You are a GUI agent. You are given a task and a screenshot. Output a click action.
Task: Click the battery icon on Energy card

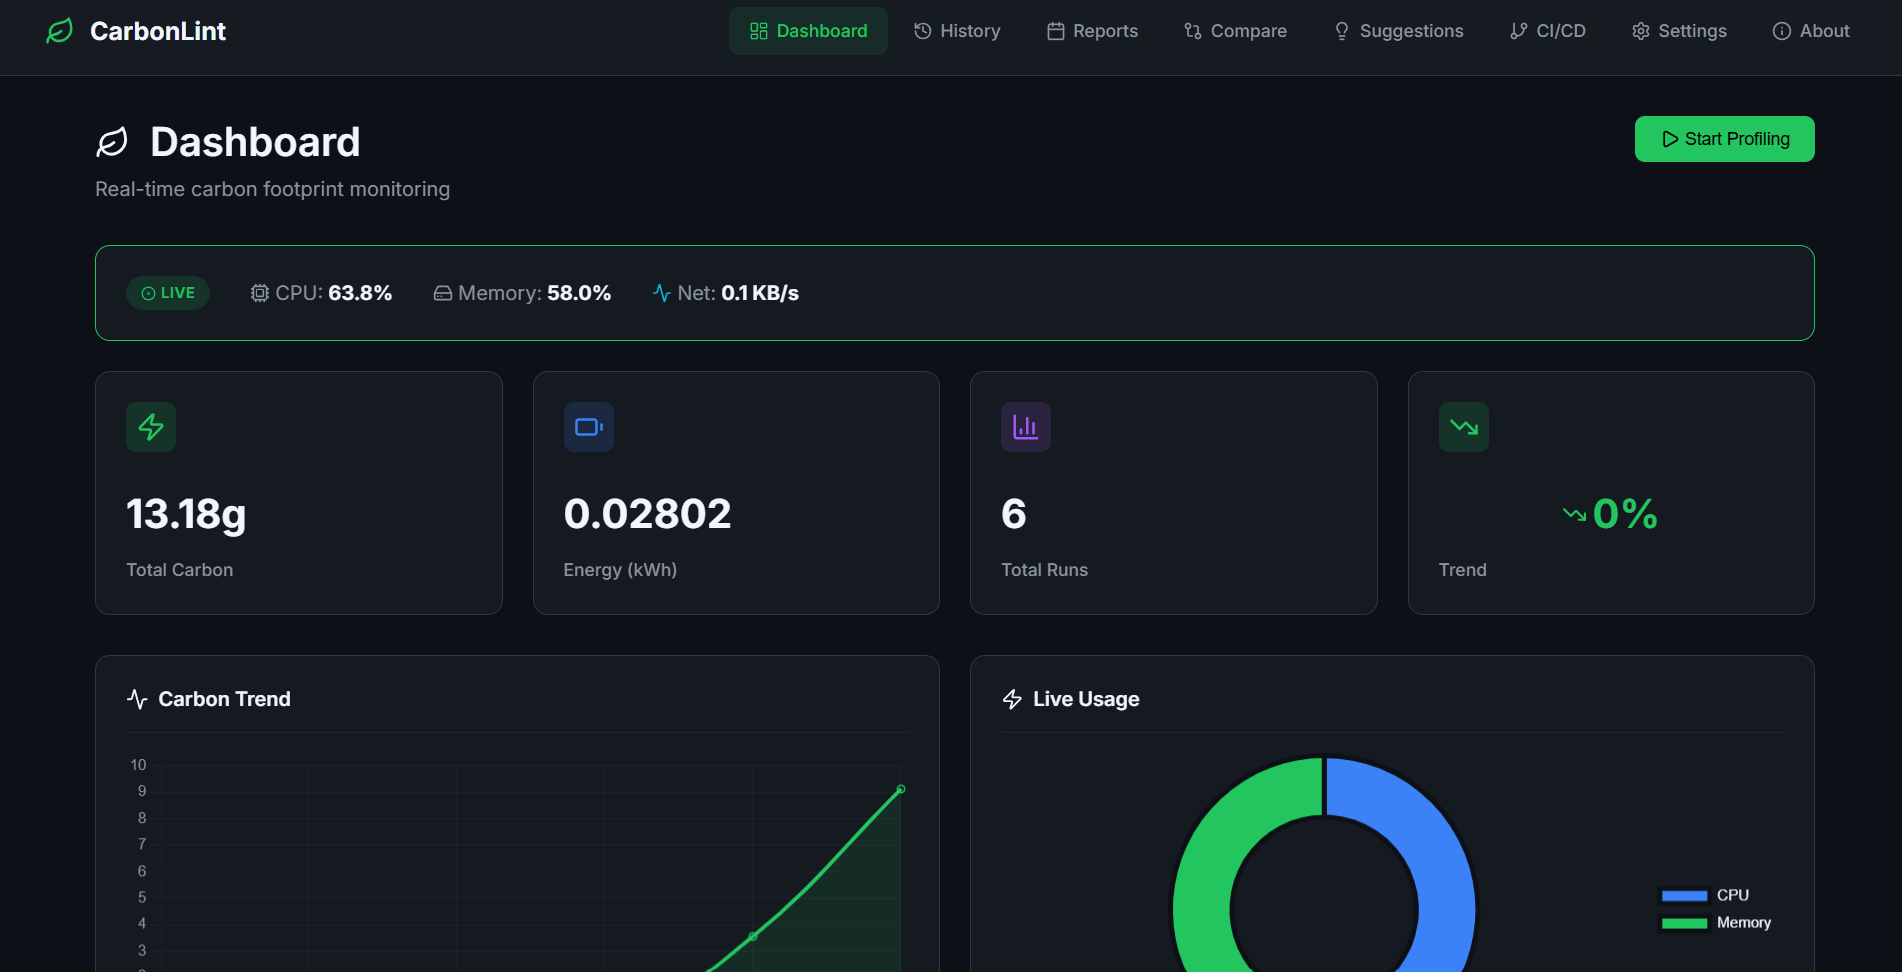[x=589, y=426]
